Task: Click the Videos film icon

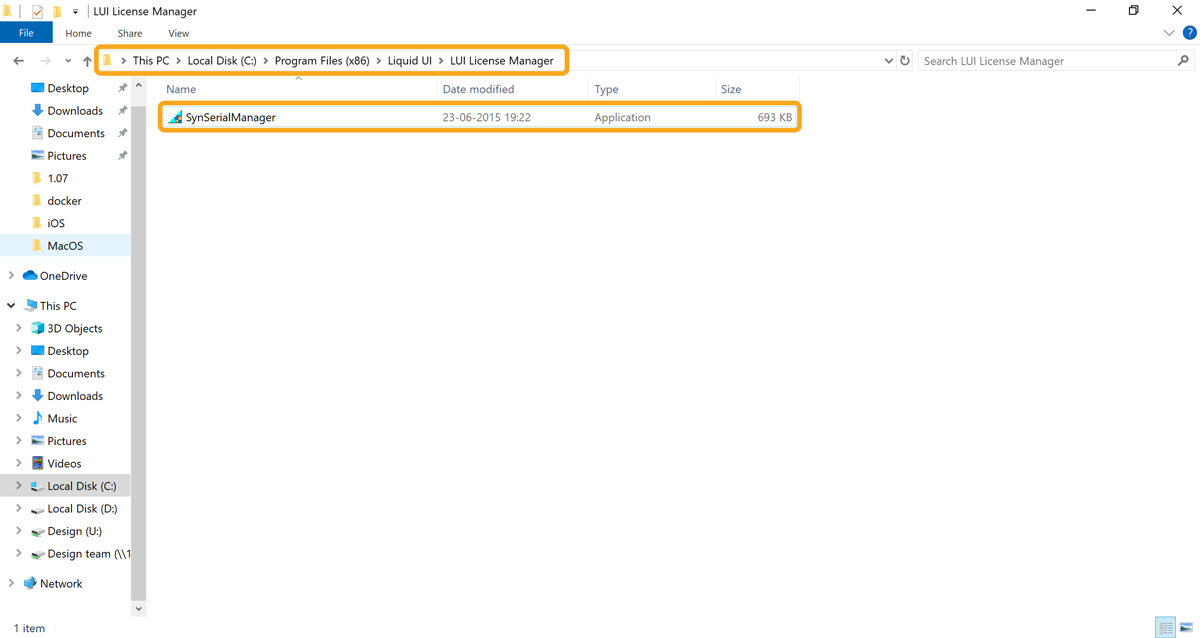Action: pos(38,463)
